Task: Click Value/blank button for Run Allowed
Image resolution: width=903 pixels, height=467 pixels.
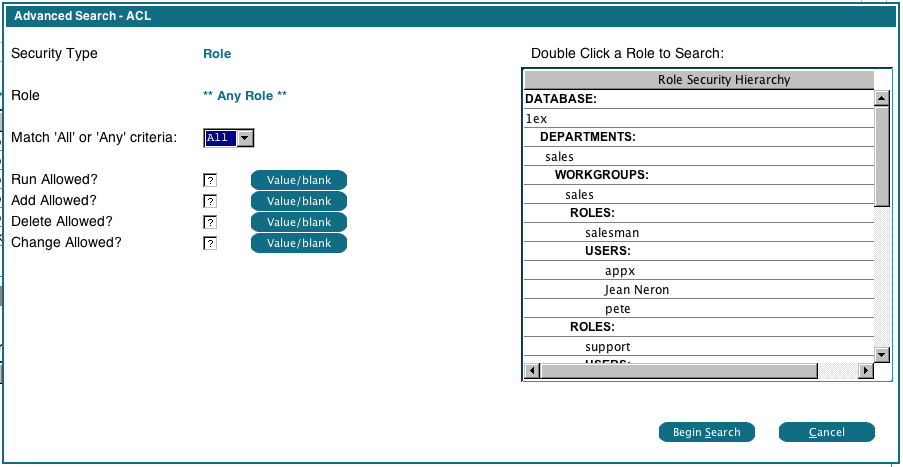Action: pos(299,180)
